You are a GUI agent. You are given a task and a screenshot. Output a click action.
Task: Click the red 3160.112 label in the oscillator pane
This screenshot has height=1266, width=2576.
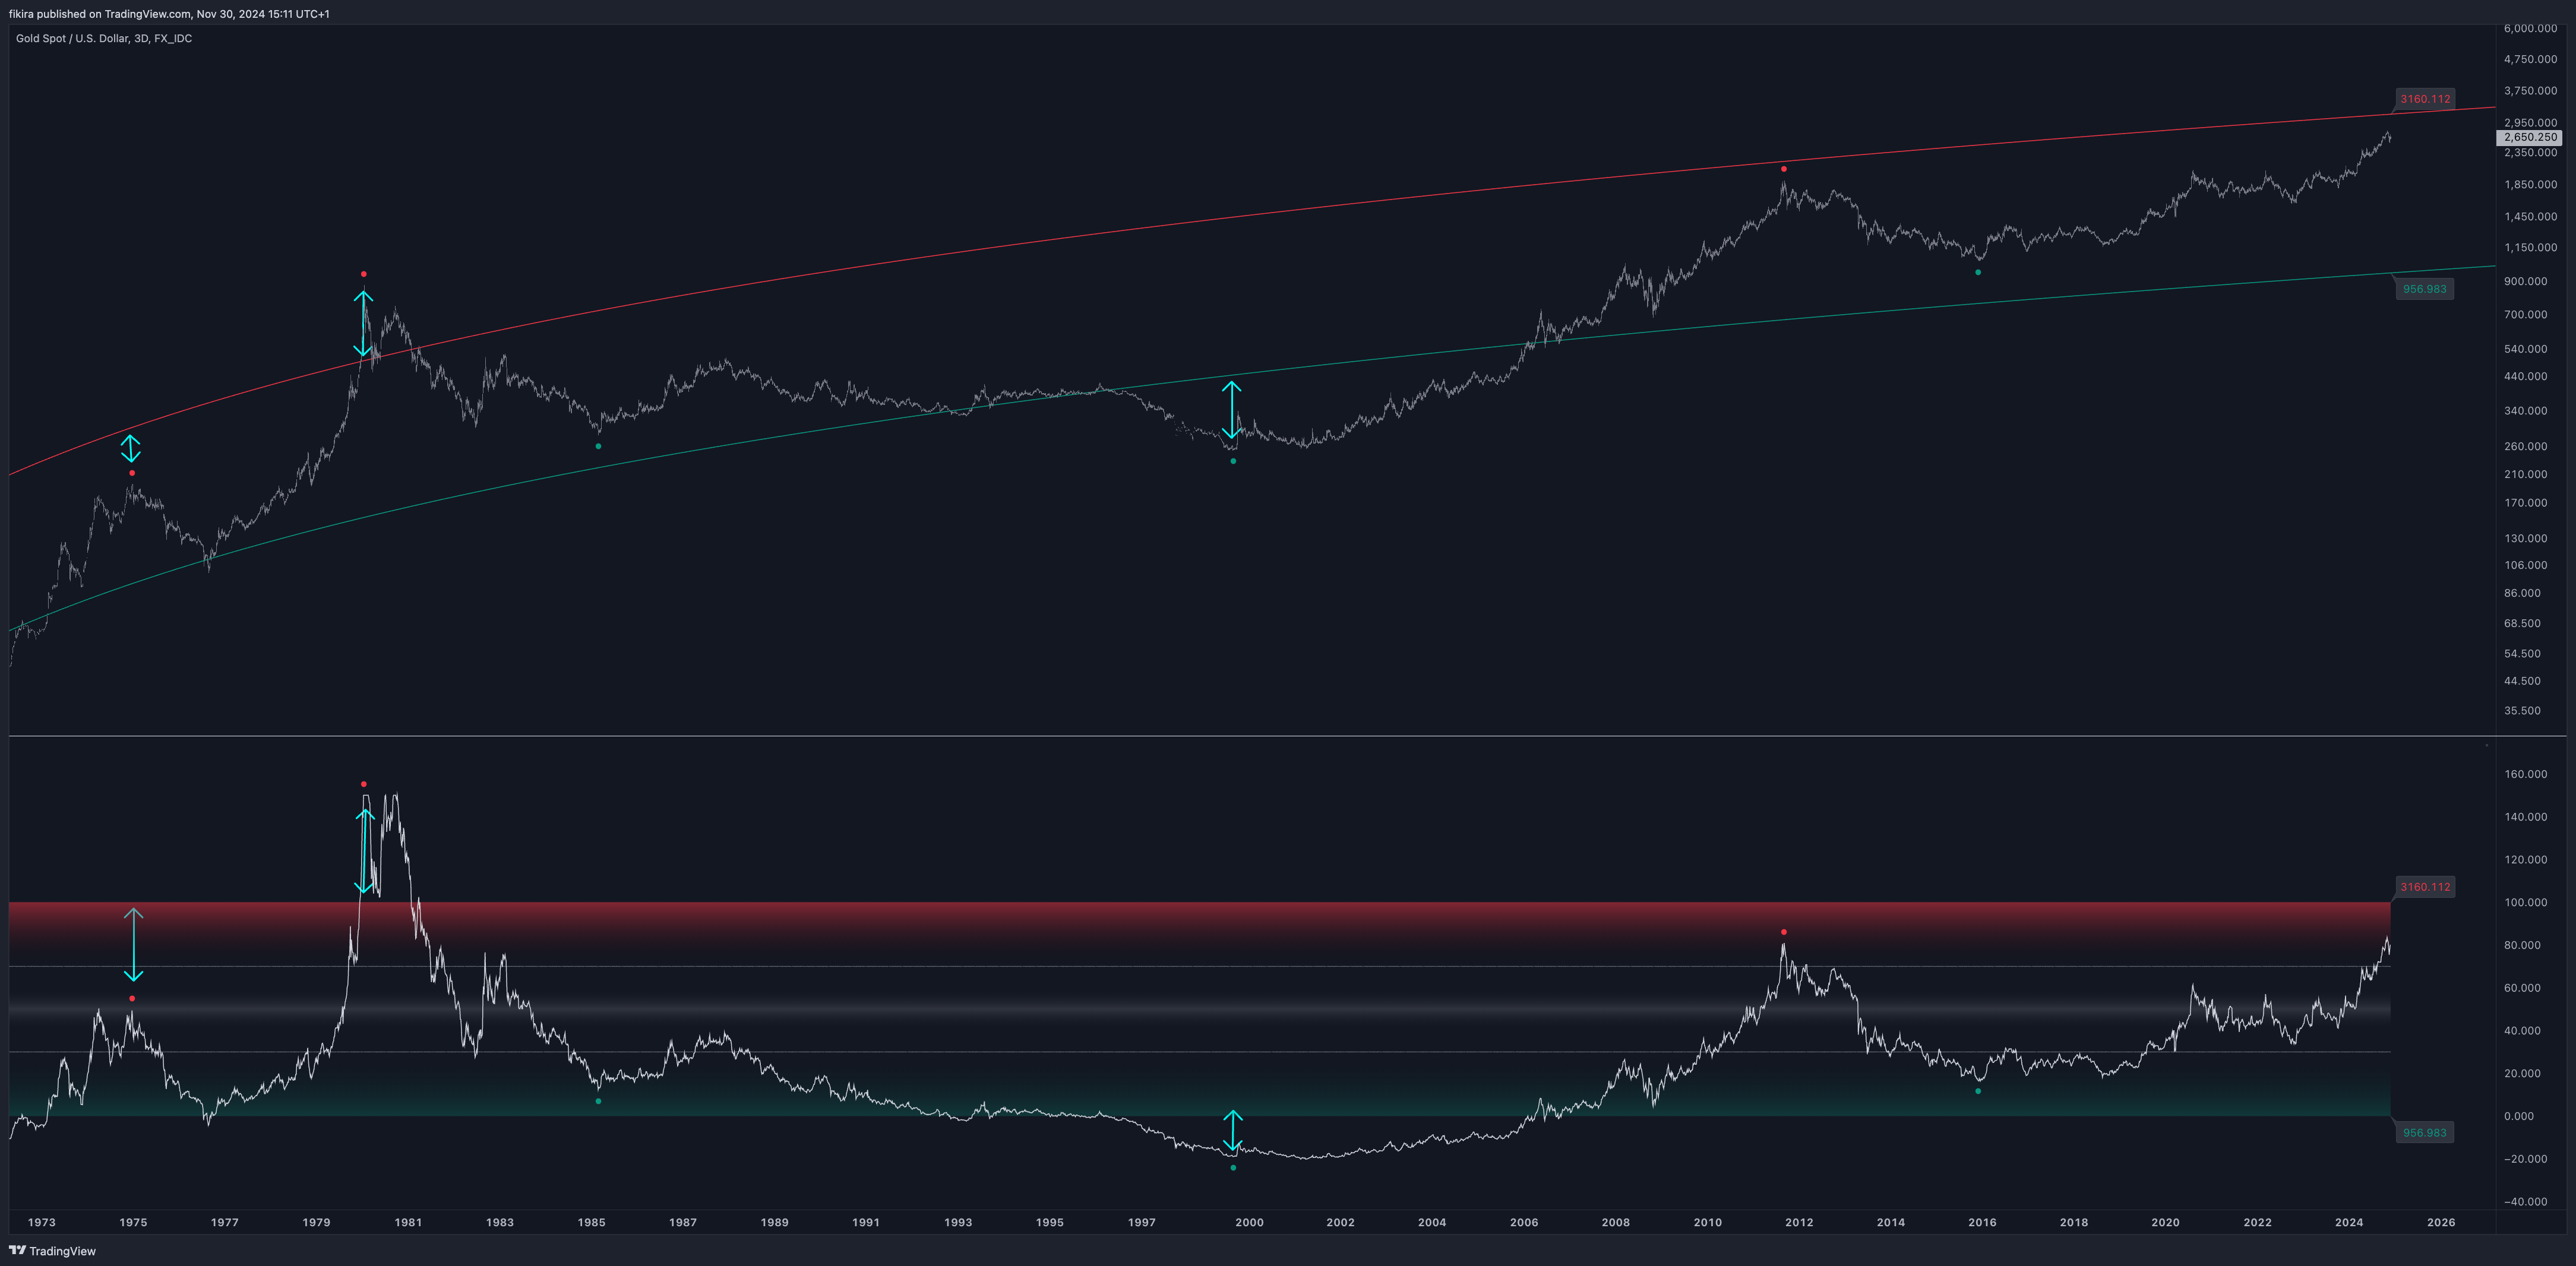(2425, 887)
